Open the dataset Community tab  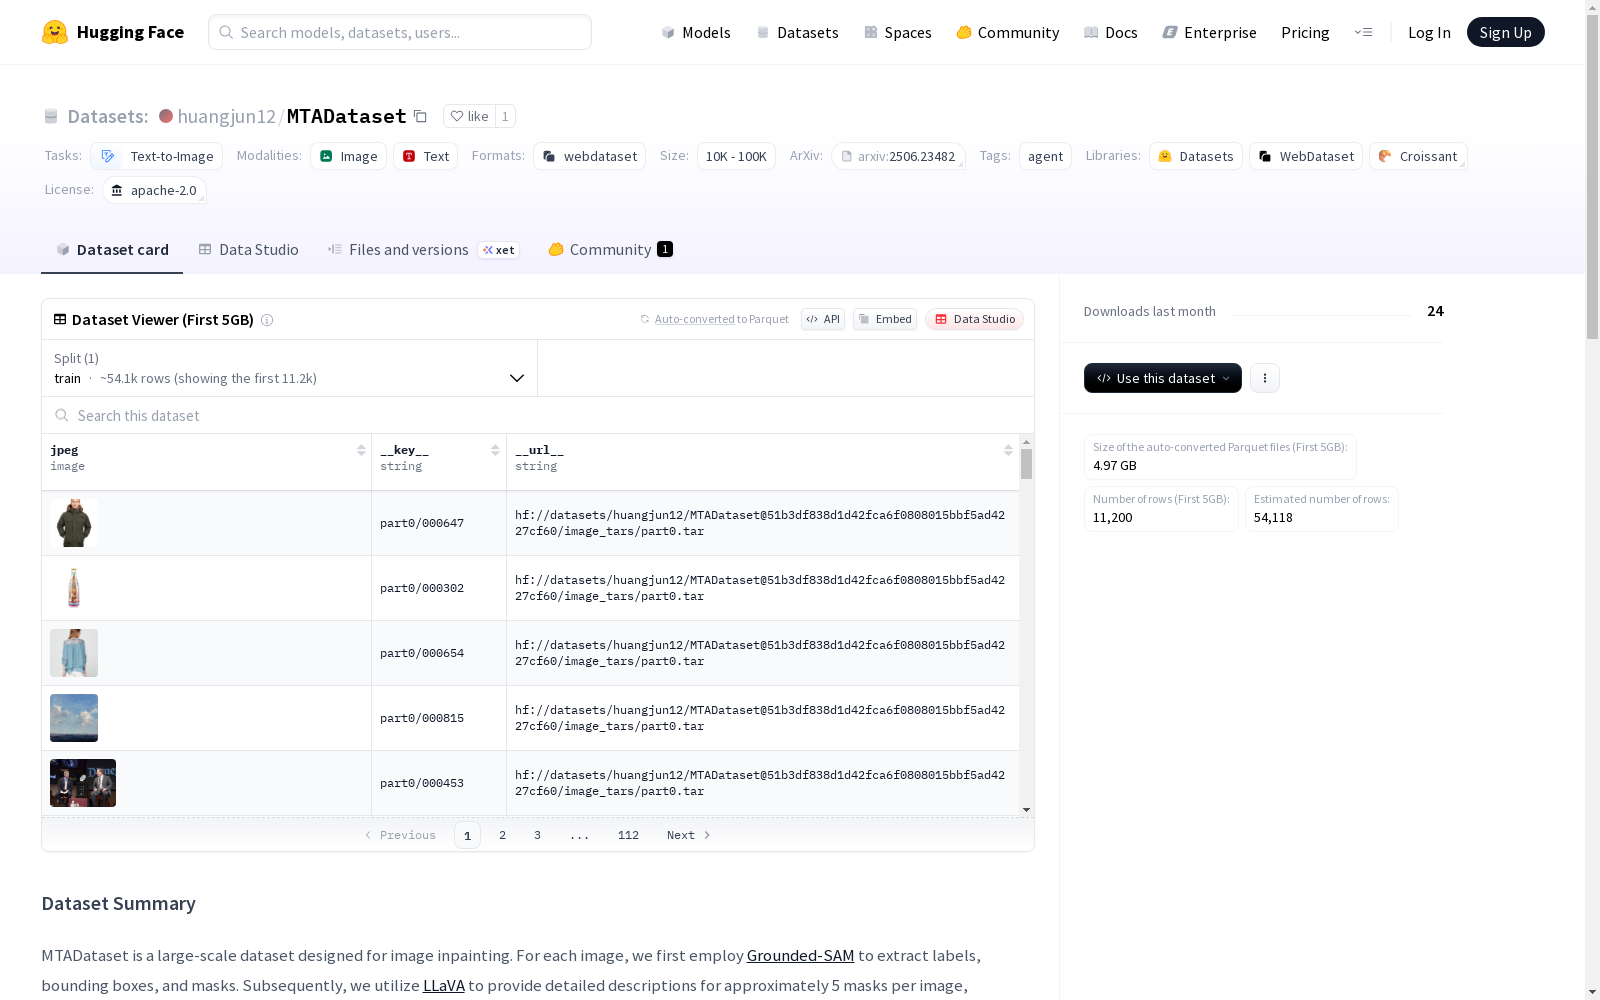(x=610, y=250)
